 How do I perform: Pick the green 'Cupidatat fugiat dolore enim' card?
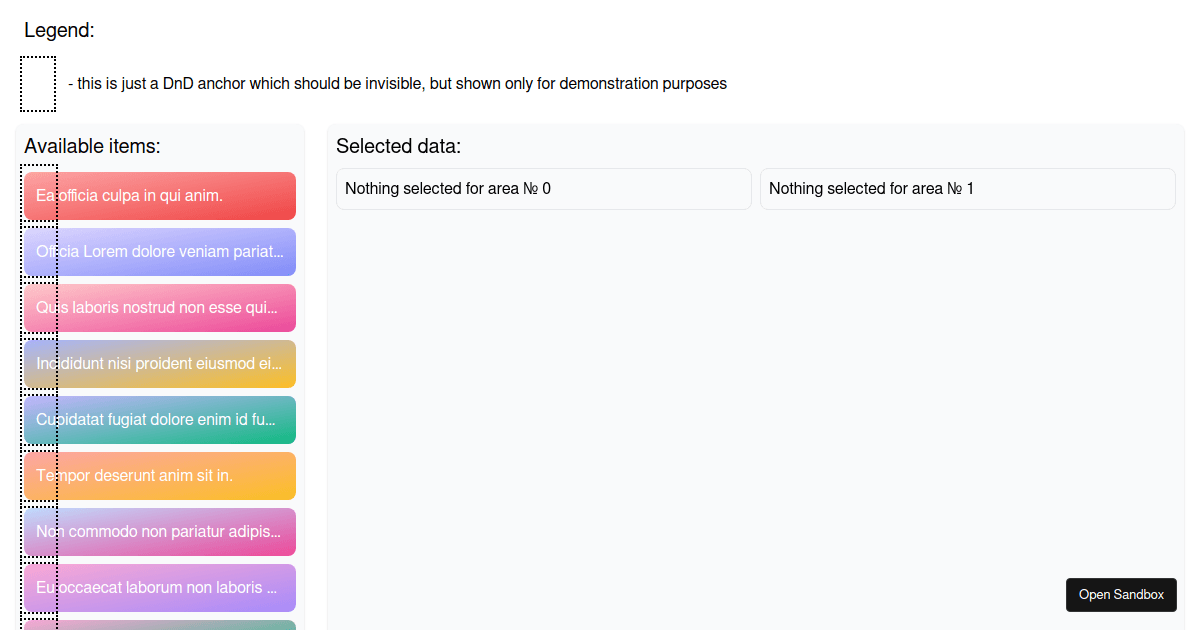pos(175,420)
